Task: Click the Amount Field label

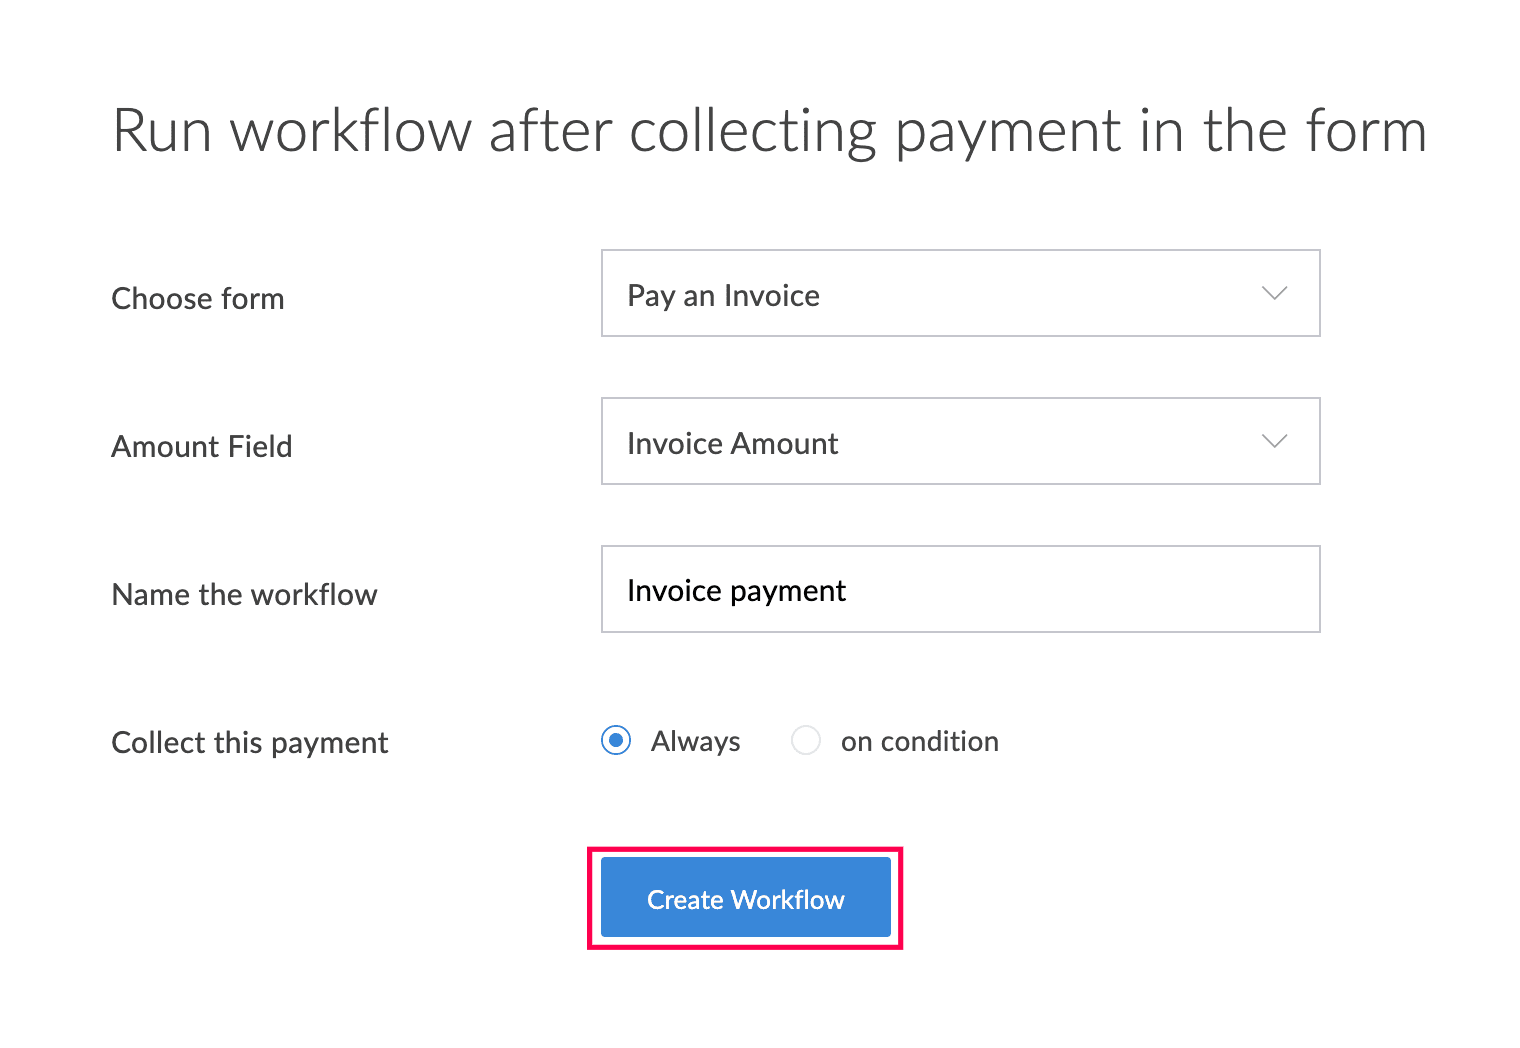Action: pyautogui.click(x=202, y=446)
